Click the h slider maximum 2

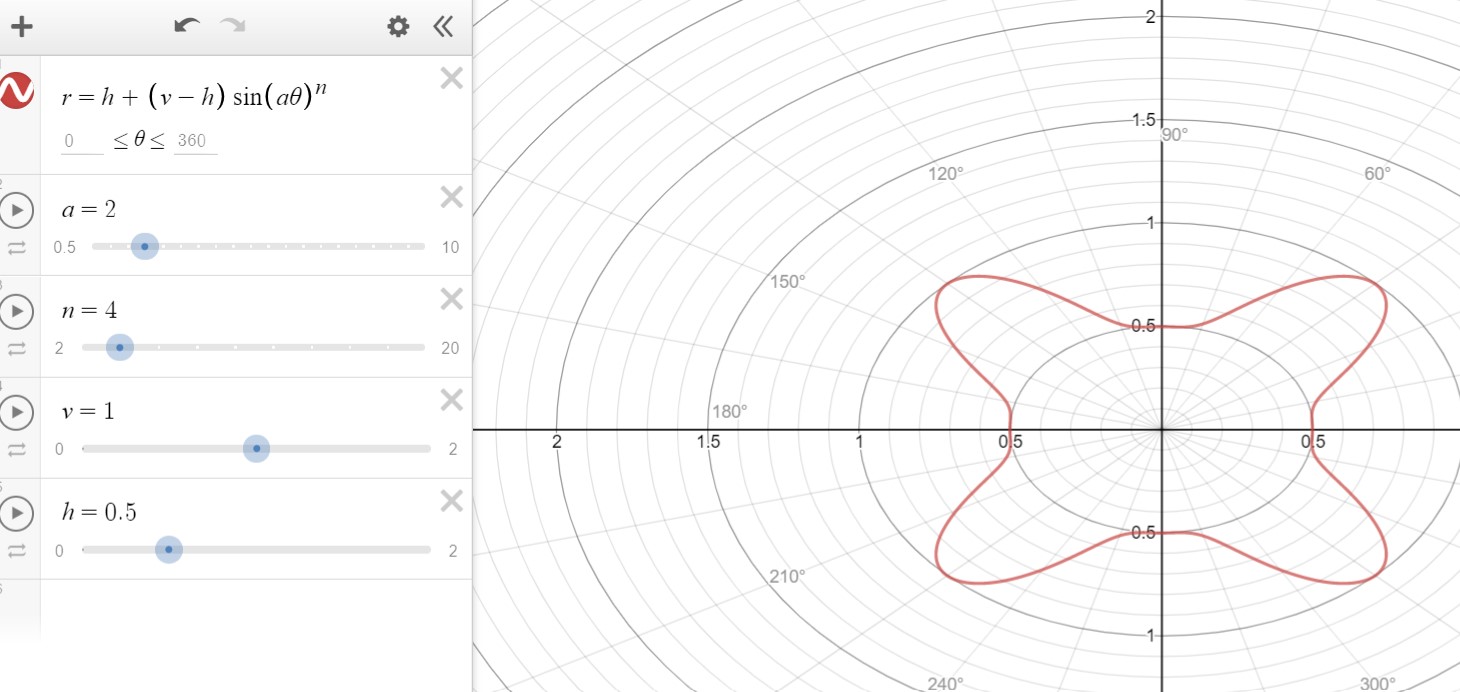pyautogui.click(x=453, y=551)
